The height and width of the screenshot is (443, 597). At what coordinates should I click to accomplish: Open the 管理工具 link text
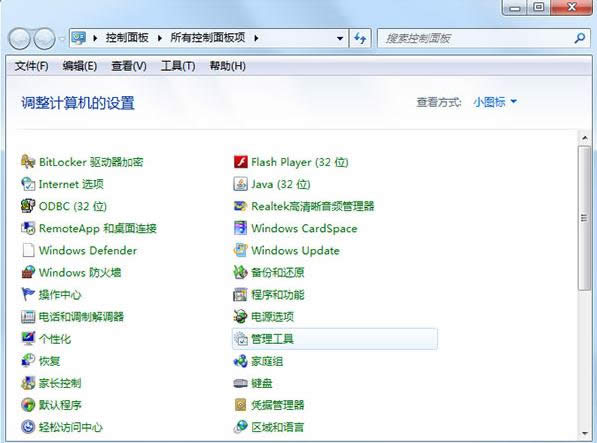tap(273, 338)
